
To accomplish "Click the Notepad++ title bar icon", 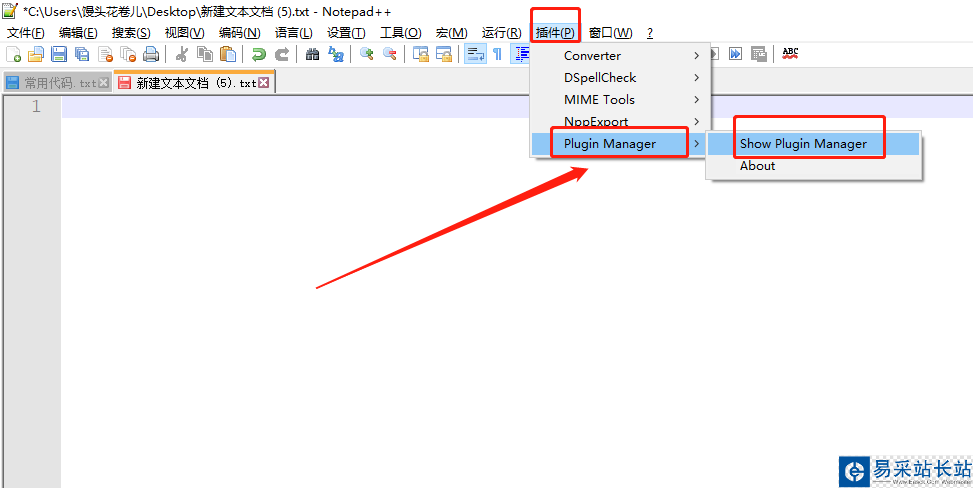I will 10,11.
